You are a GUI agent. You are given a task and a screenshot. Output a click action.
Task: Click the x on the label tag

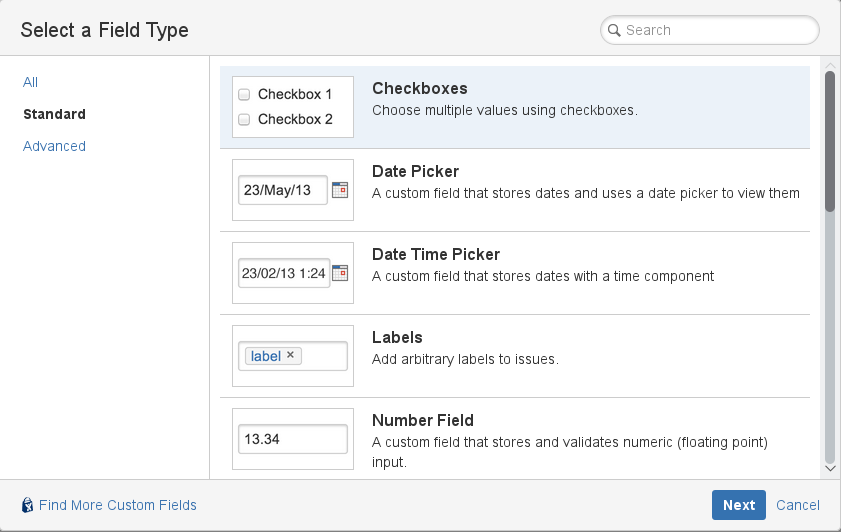point(290,355)
